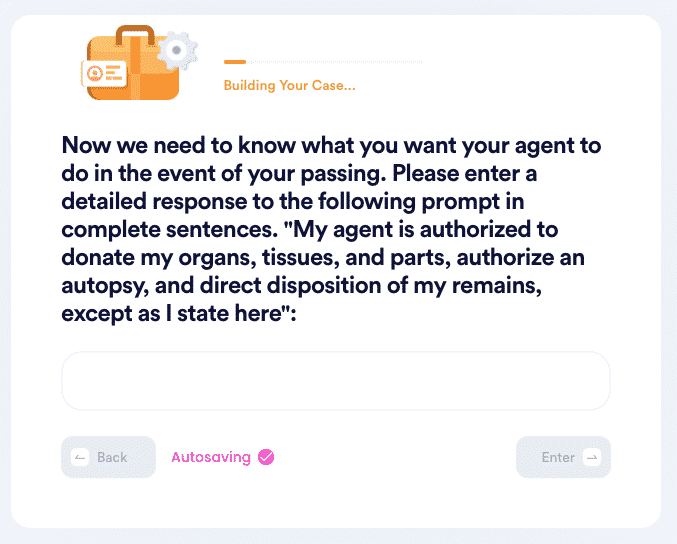Image resolution: width=677 pixels, height=544 pixels.
Task: Click the "Now we need to know" heading
Action: coord(332,229)
